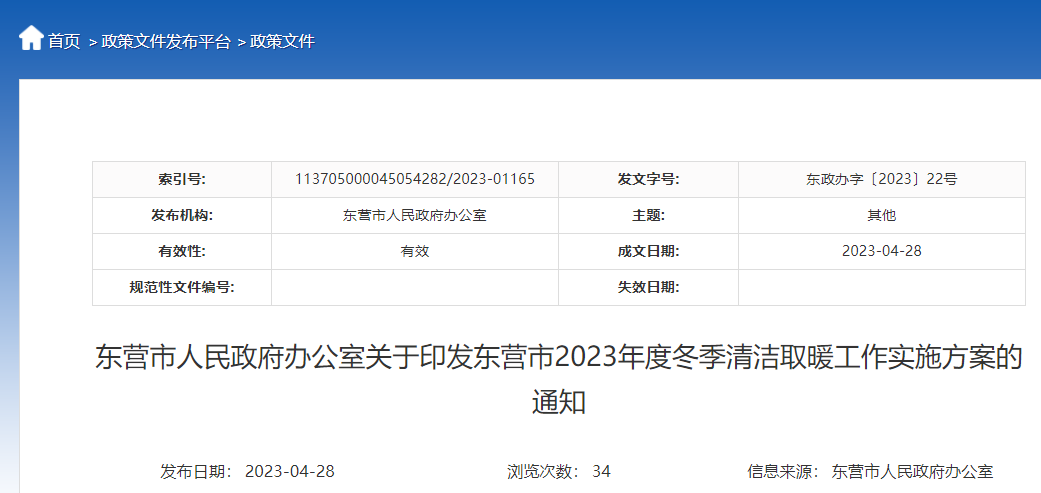Click the 索引号 label cell
This screenshot has height=493, width=1041.
(x=181, y=180)
